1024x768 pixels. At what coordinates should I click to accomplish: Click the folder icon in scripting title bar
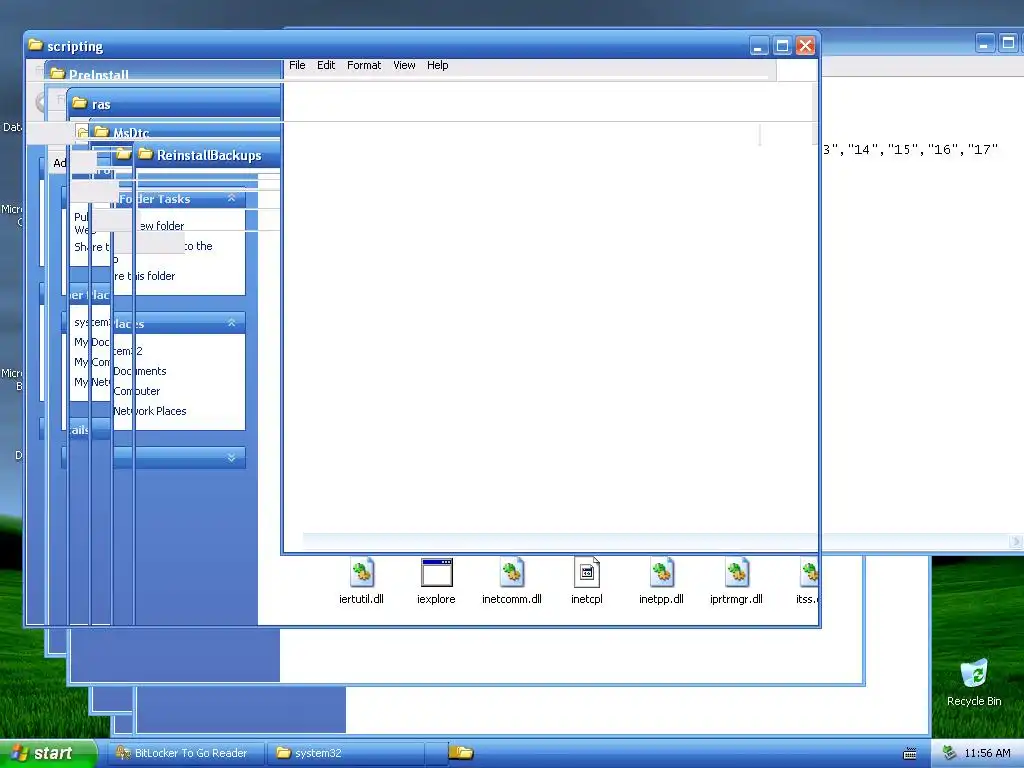[x=36, y=45]
